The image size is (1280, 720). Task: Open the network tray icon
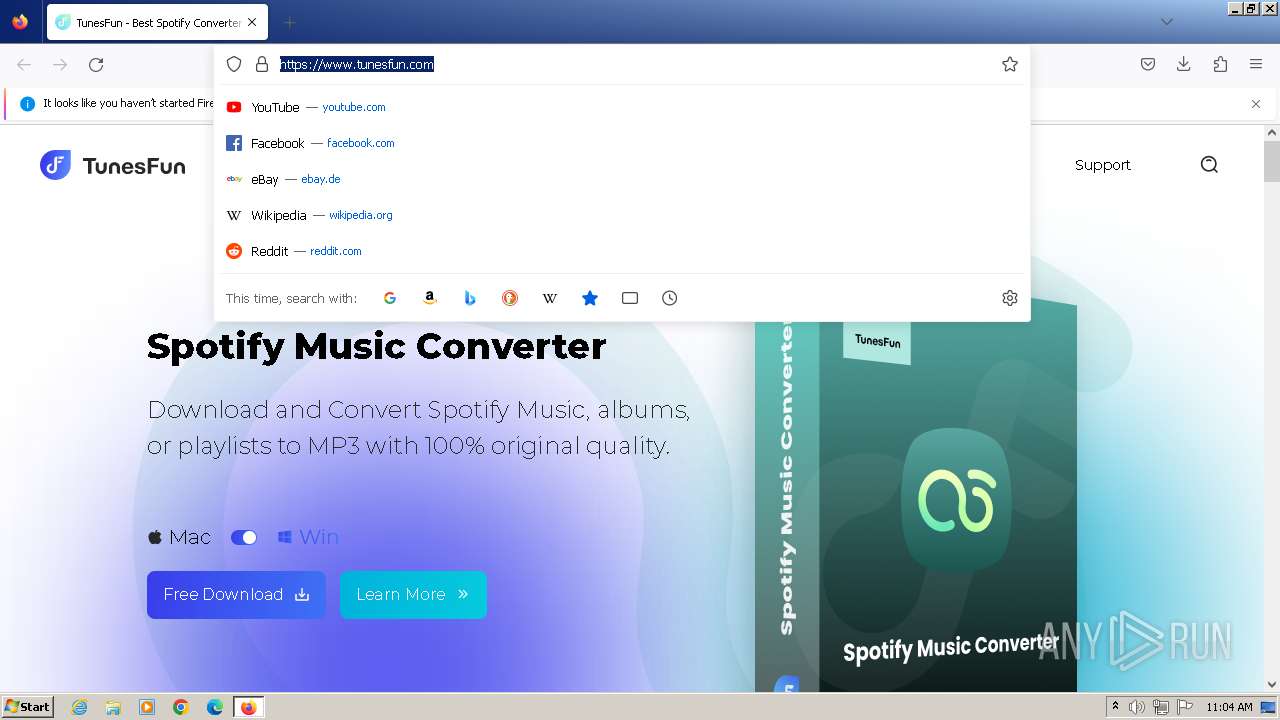[1161, 707]
